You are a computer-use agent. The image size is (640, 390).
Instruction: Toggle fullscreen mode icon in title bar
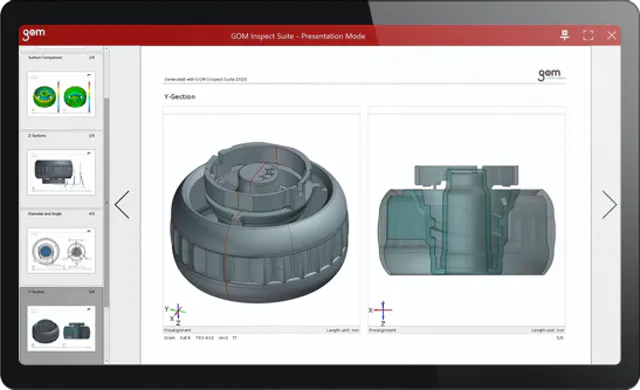[x=588, y=35]
